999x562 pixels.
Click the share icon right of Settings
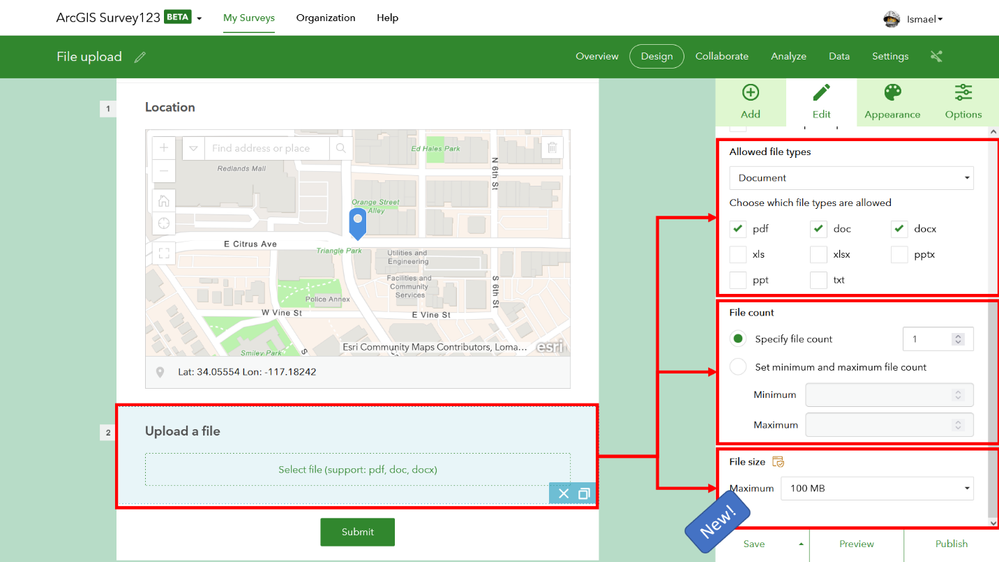(936, 56)
